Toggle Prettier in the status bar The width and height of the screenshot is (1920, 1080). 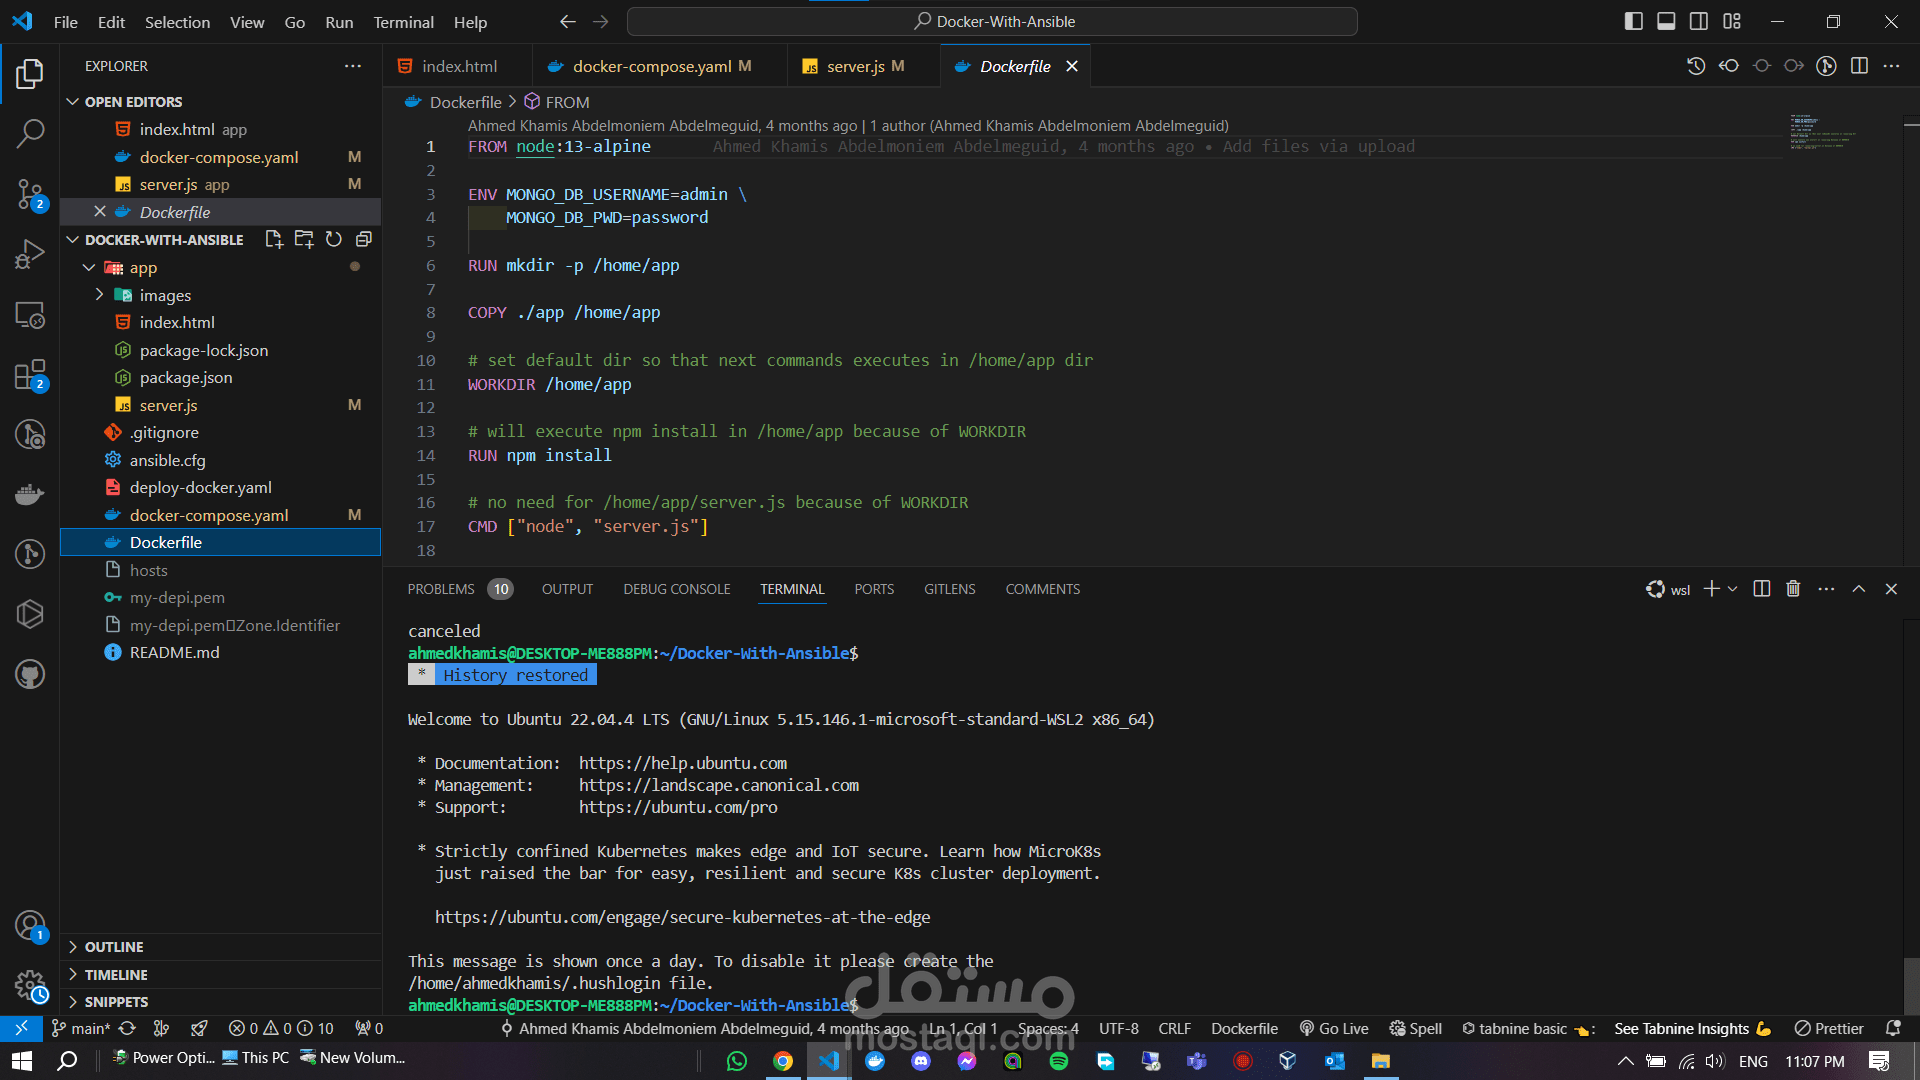tap(1829, 1028)
